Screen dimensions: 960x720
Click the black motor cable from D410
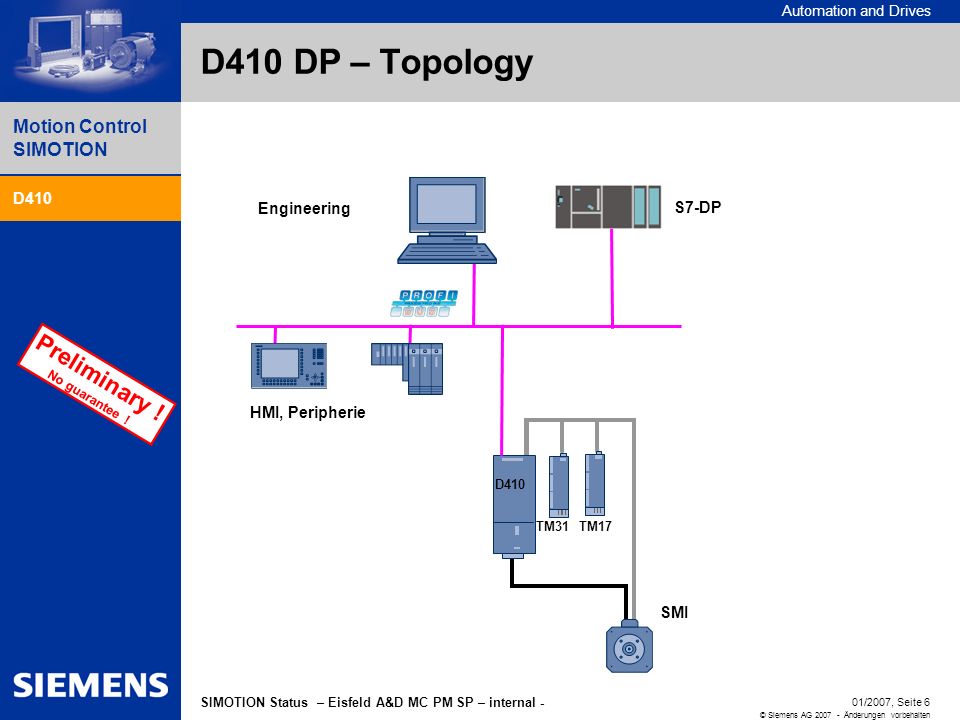(x=569, y=586)
